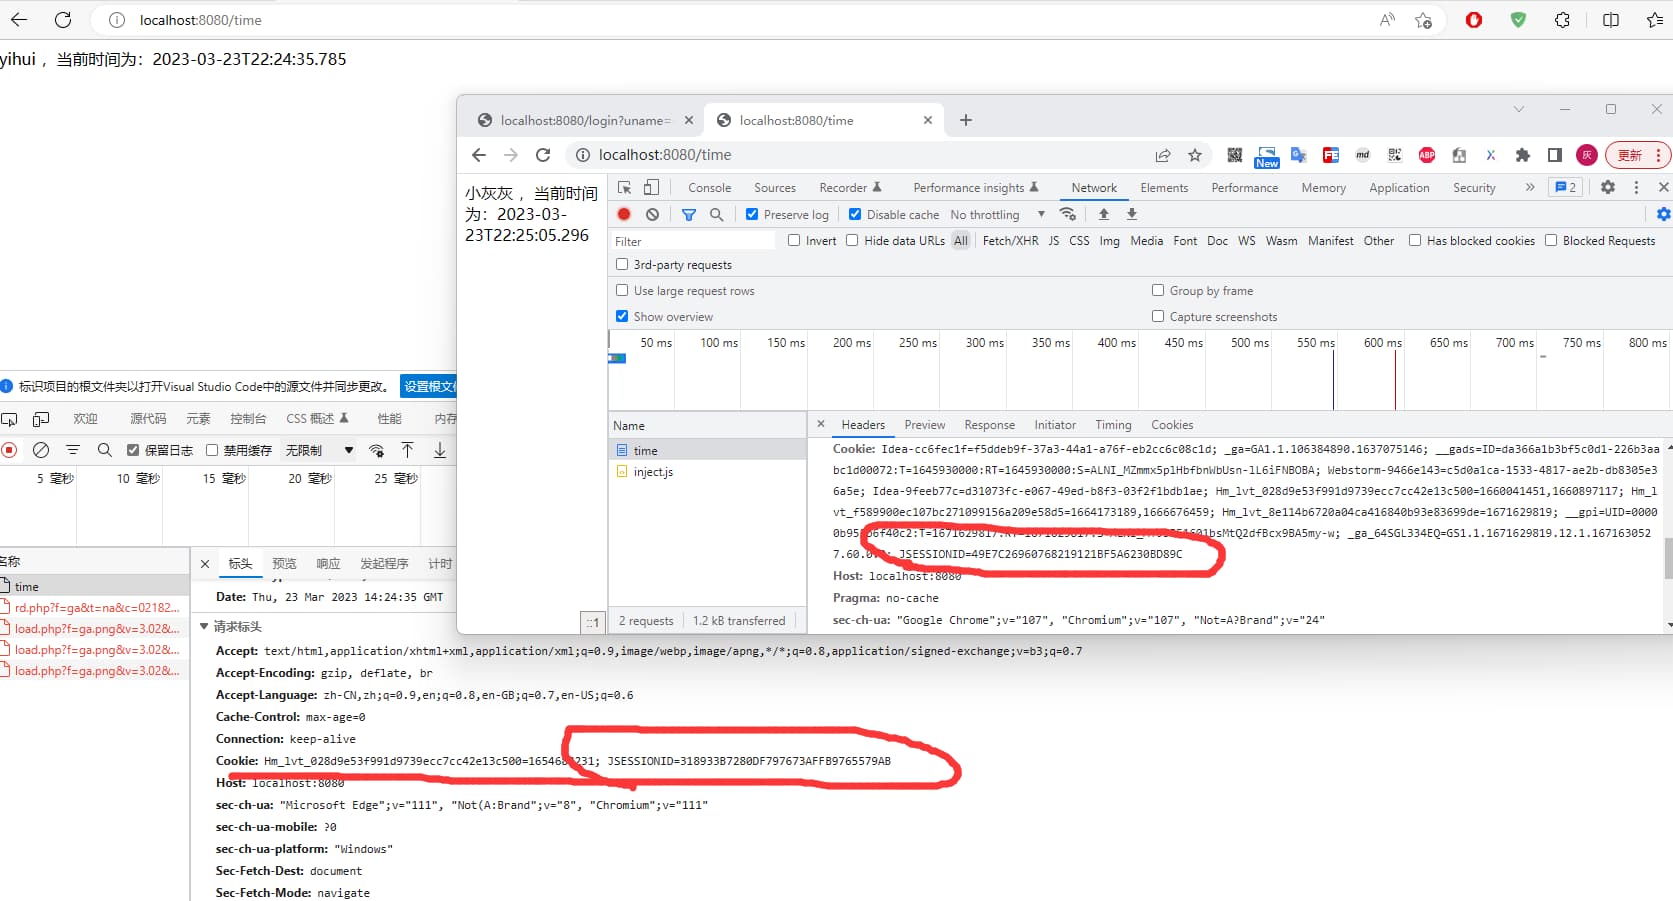1673x901 pixels.
Task: Toggle the Disable cache checkbox
Action: coord(855,214)
